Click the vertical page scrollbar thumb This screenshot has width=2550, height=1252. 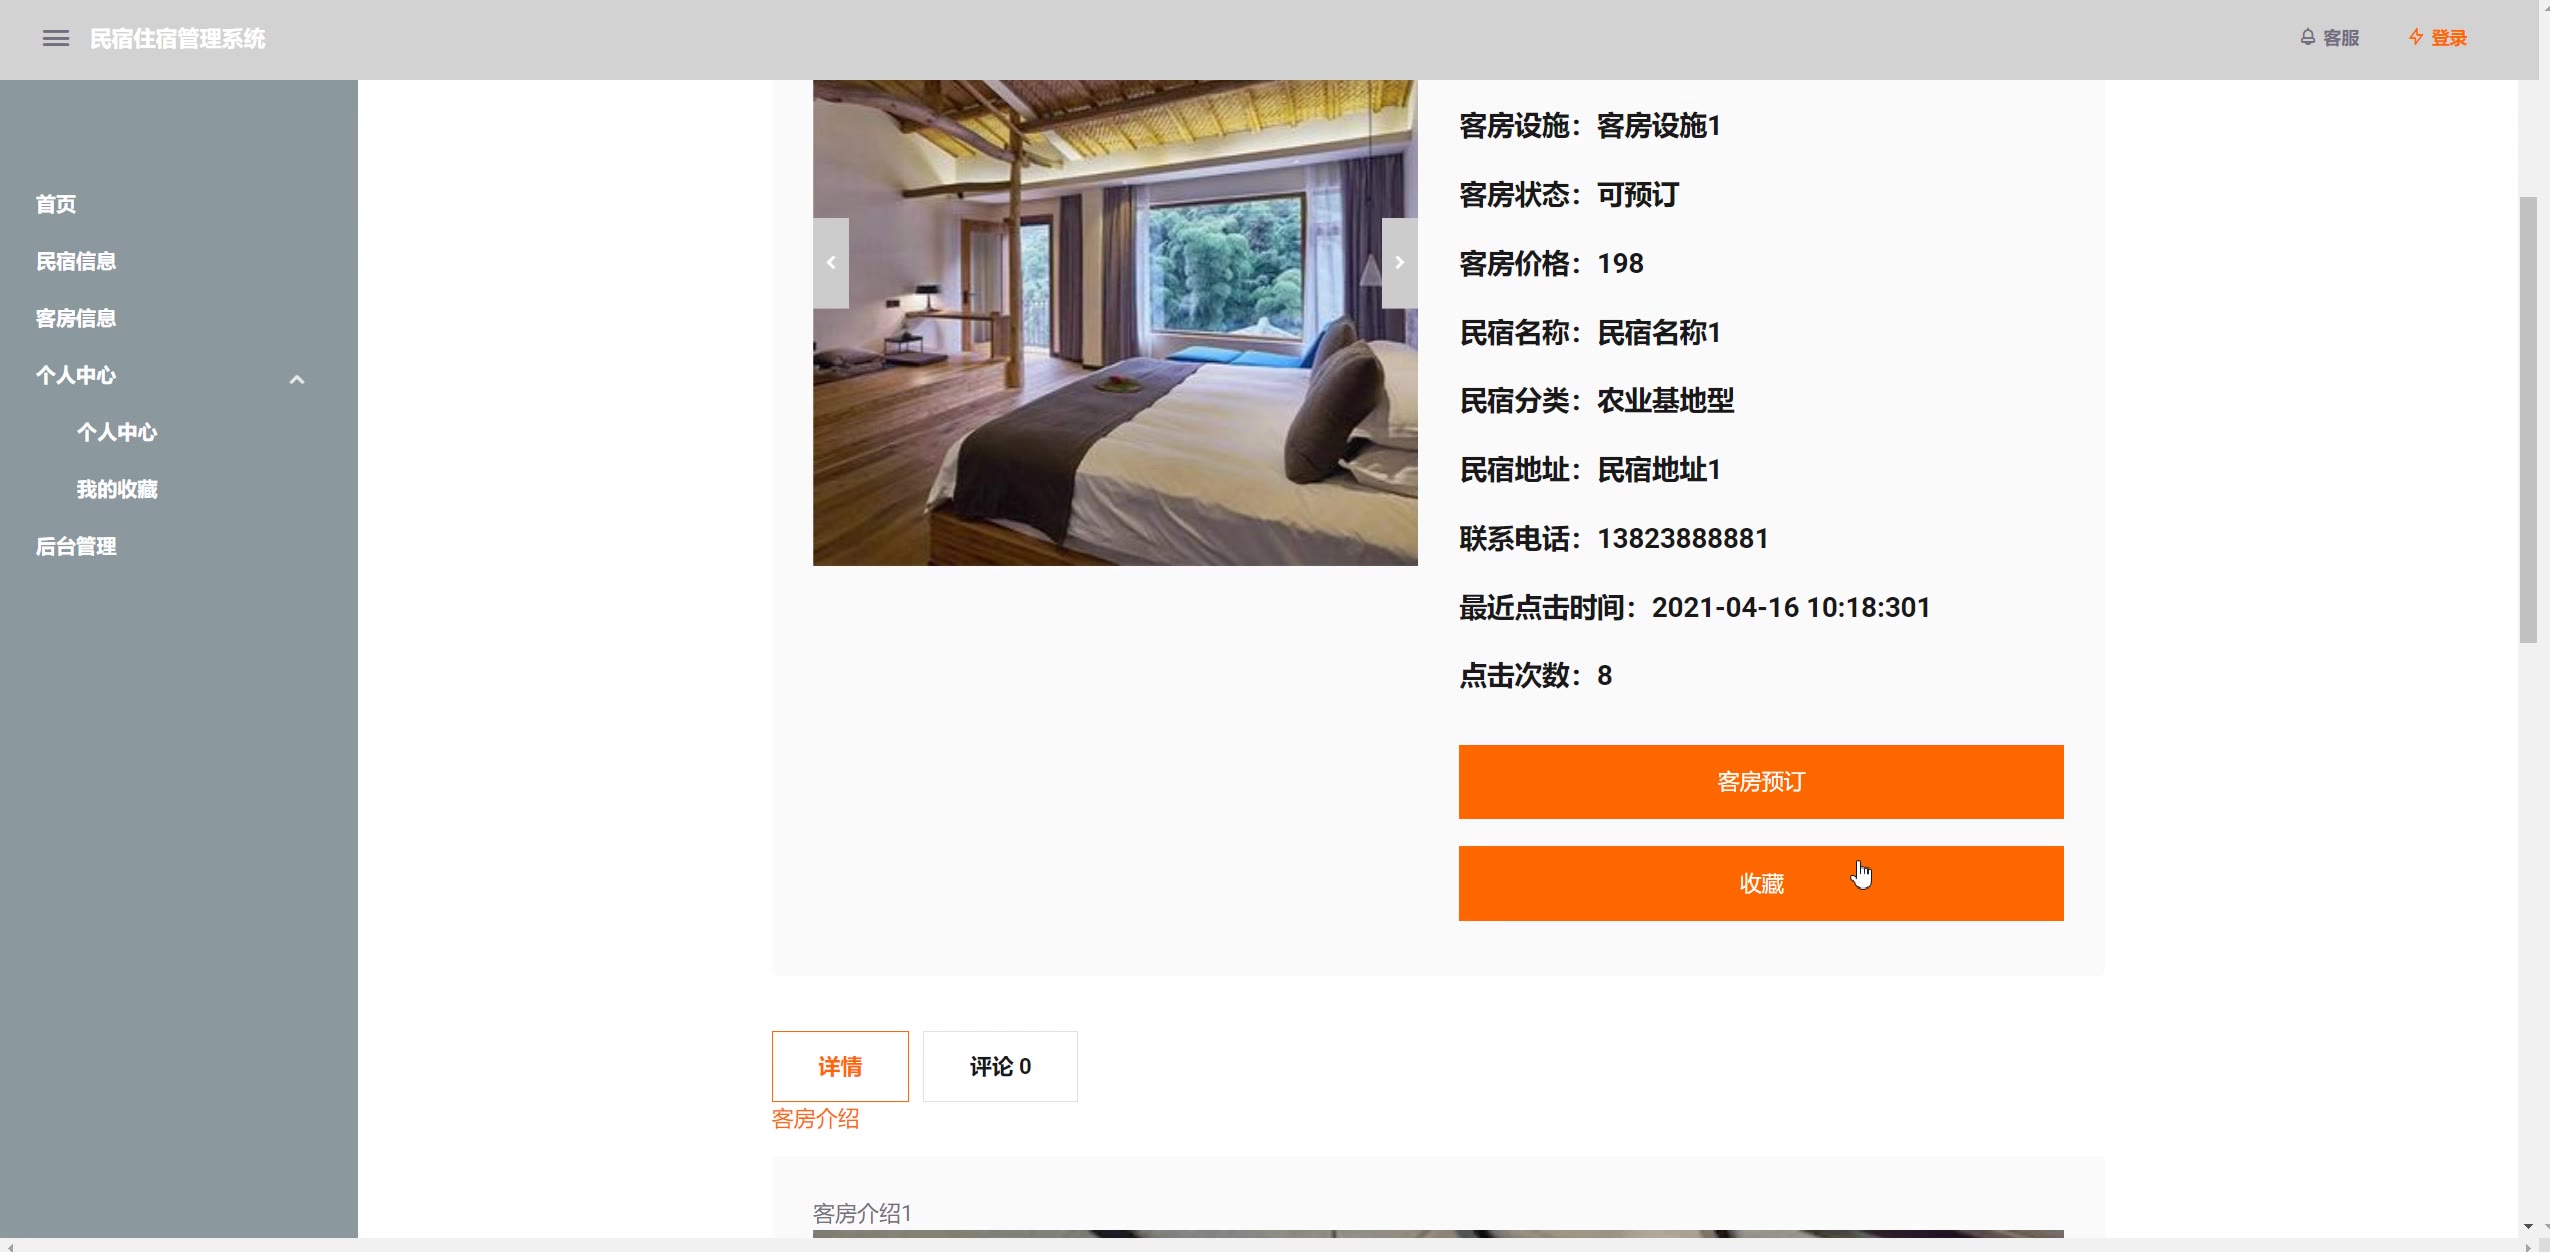(x=2528, y=420)
